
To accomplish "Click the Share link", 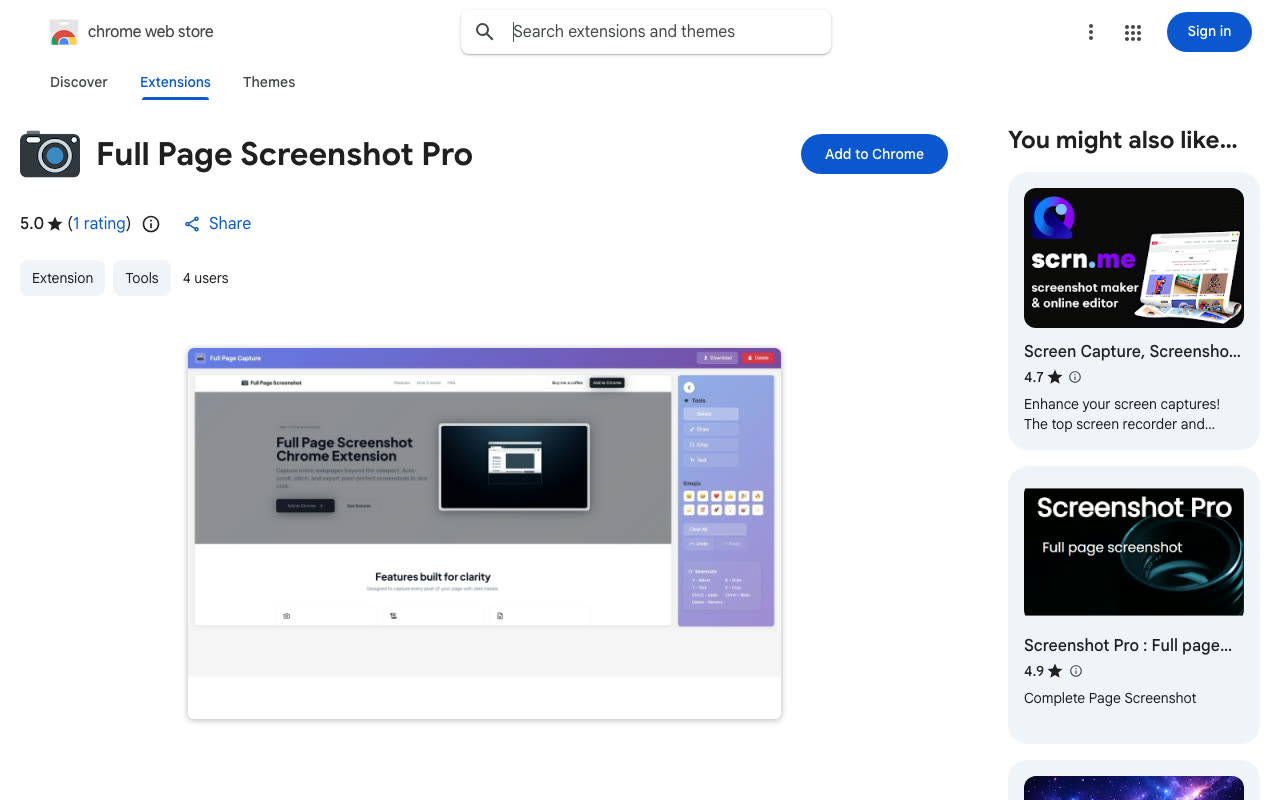I will tap(229, 224).
